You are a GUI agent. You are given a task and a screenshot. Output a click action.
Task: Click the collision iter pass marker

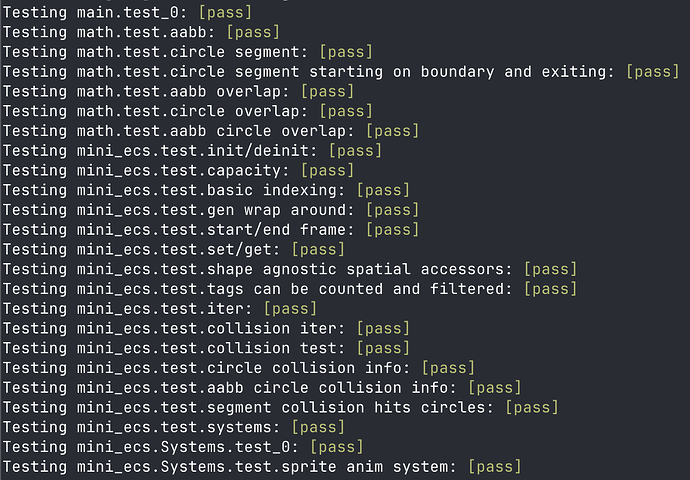click(383, 329)
